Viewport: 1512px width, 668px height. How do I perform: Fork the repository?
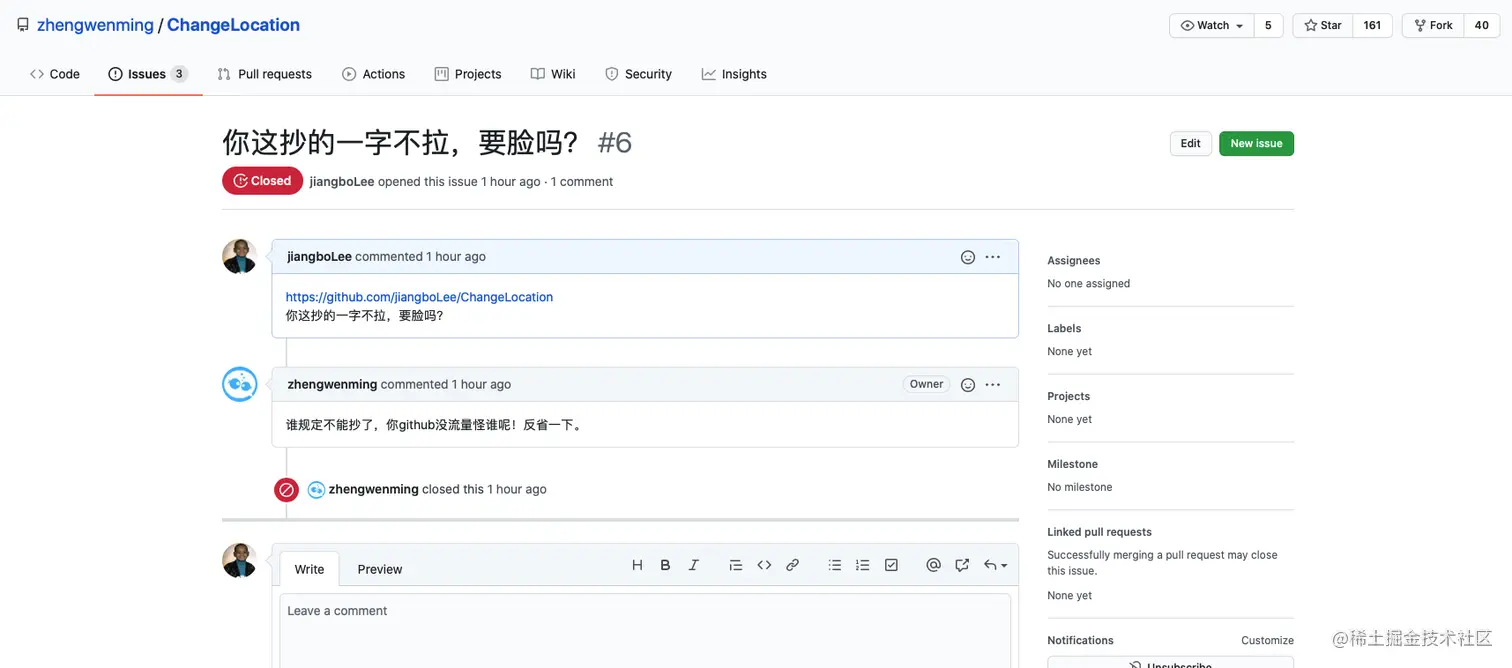point(1433,26)
